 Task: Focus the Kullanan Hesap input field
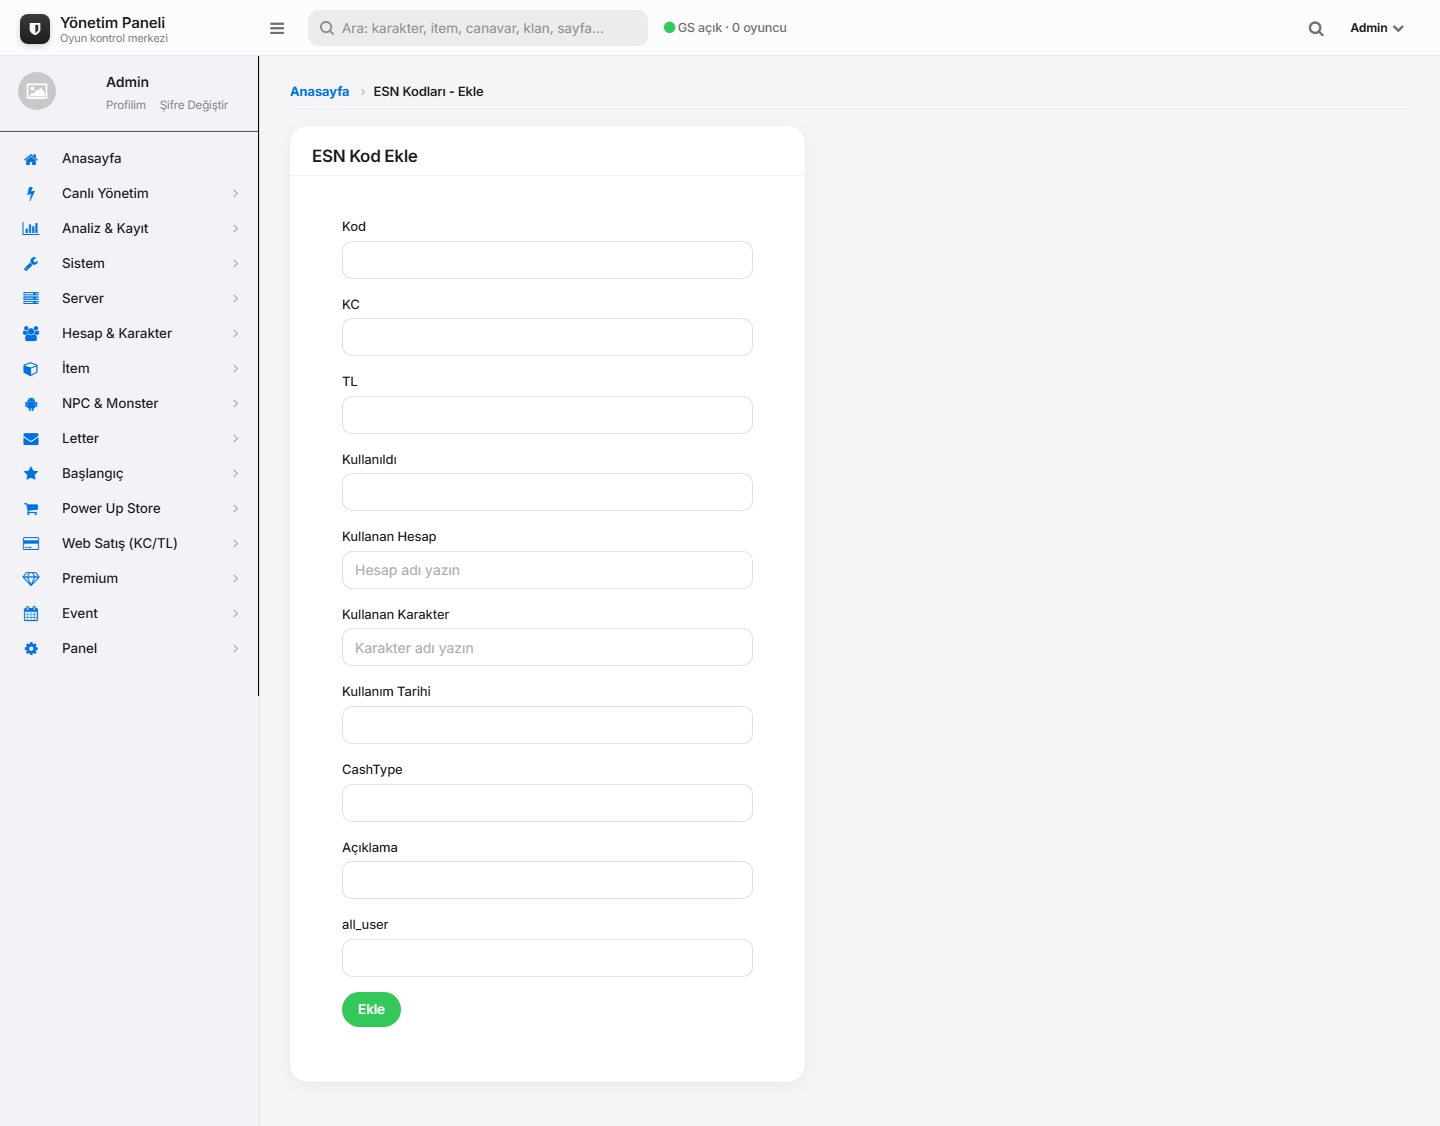click(547, 570)
